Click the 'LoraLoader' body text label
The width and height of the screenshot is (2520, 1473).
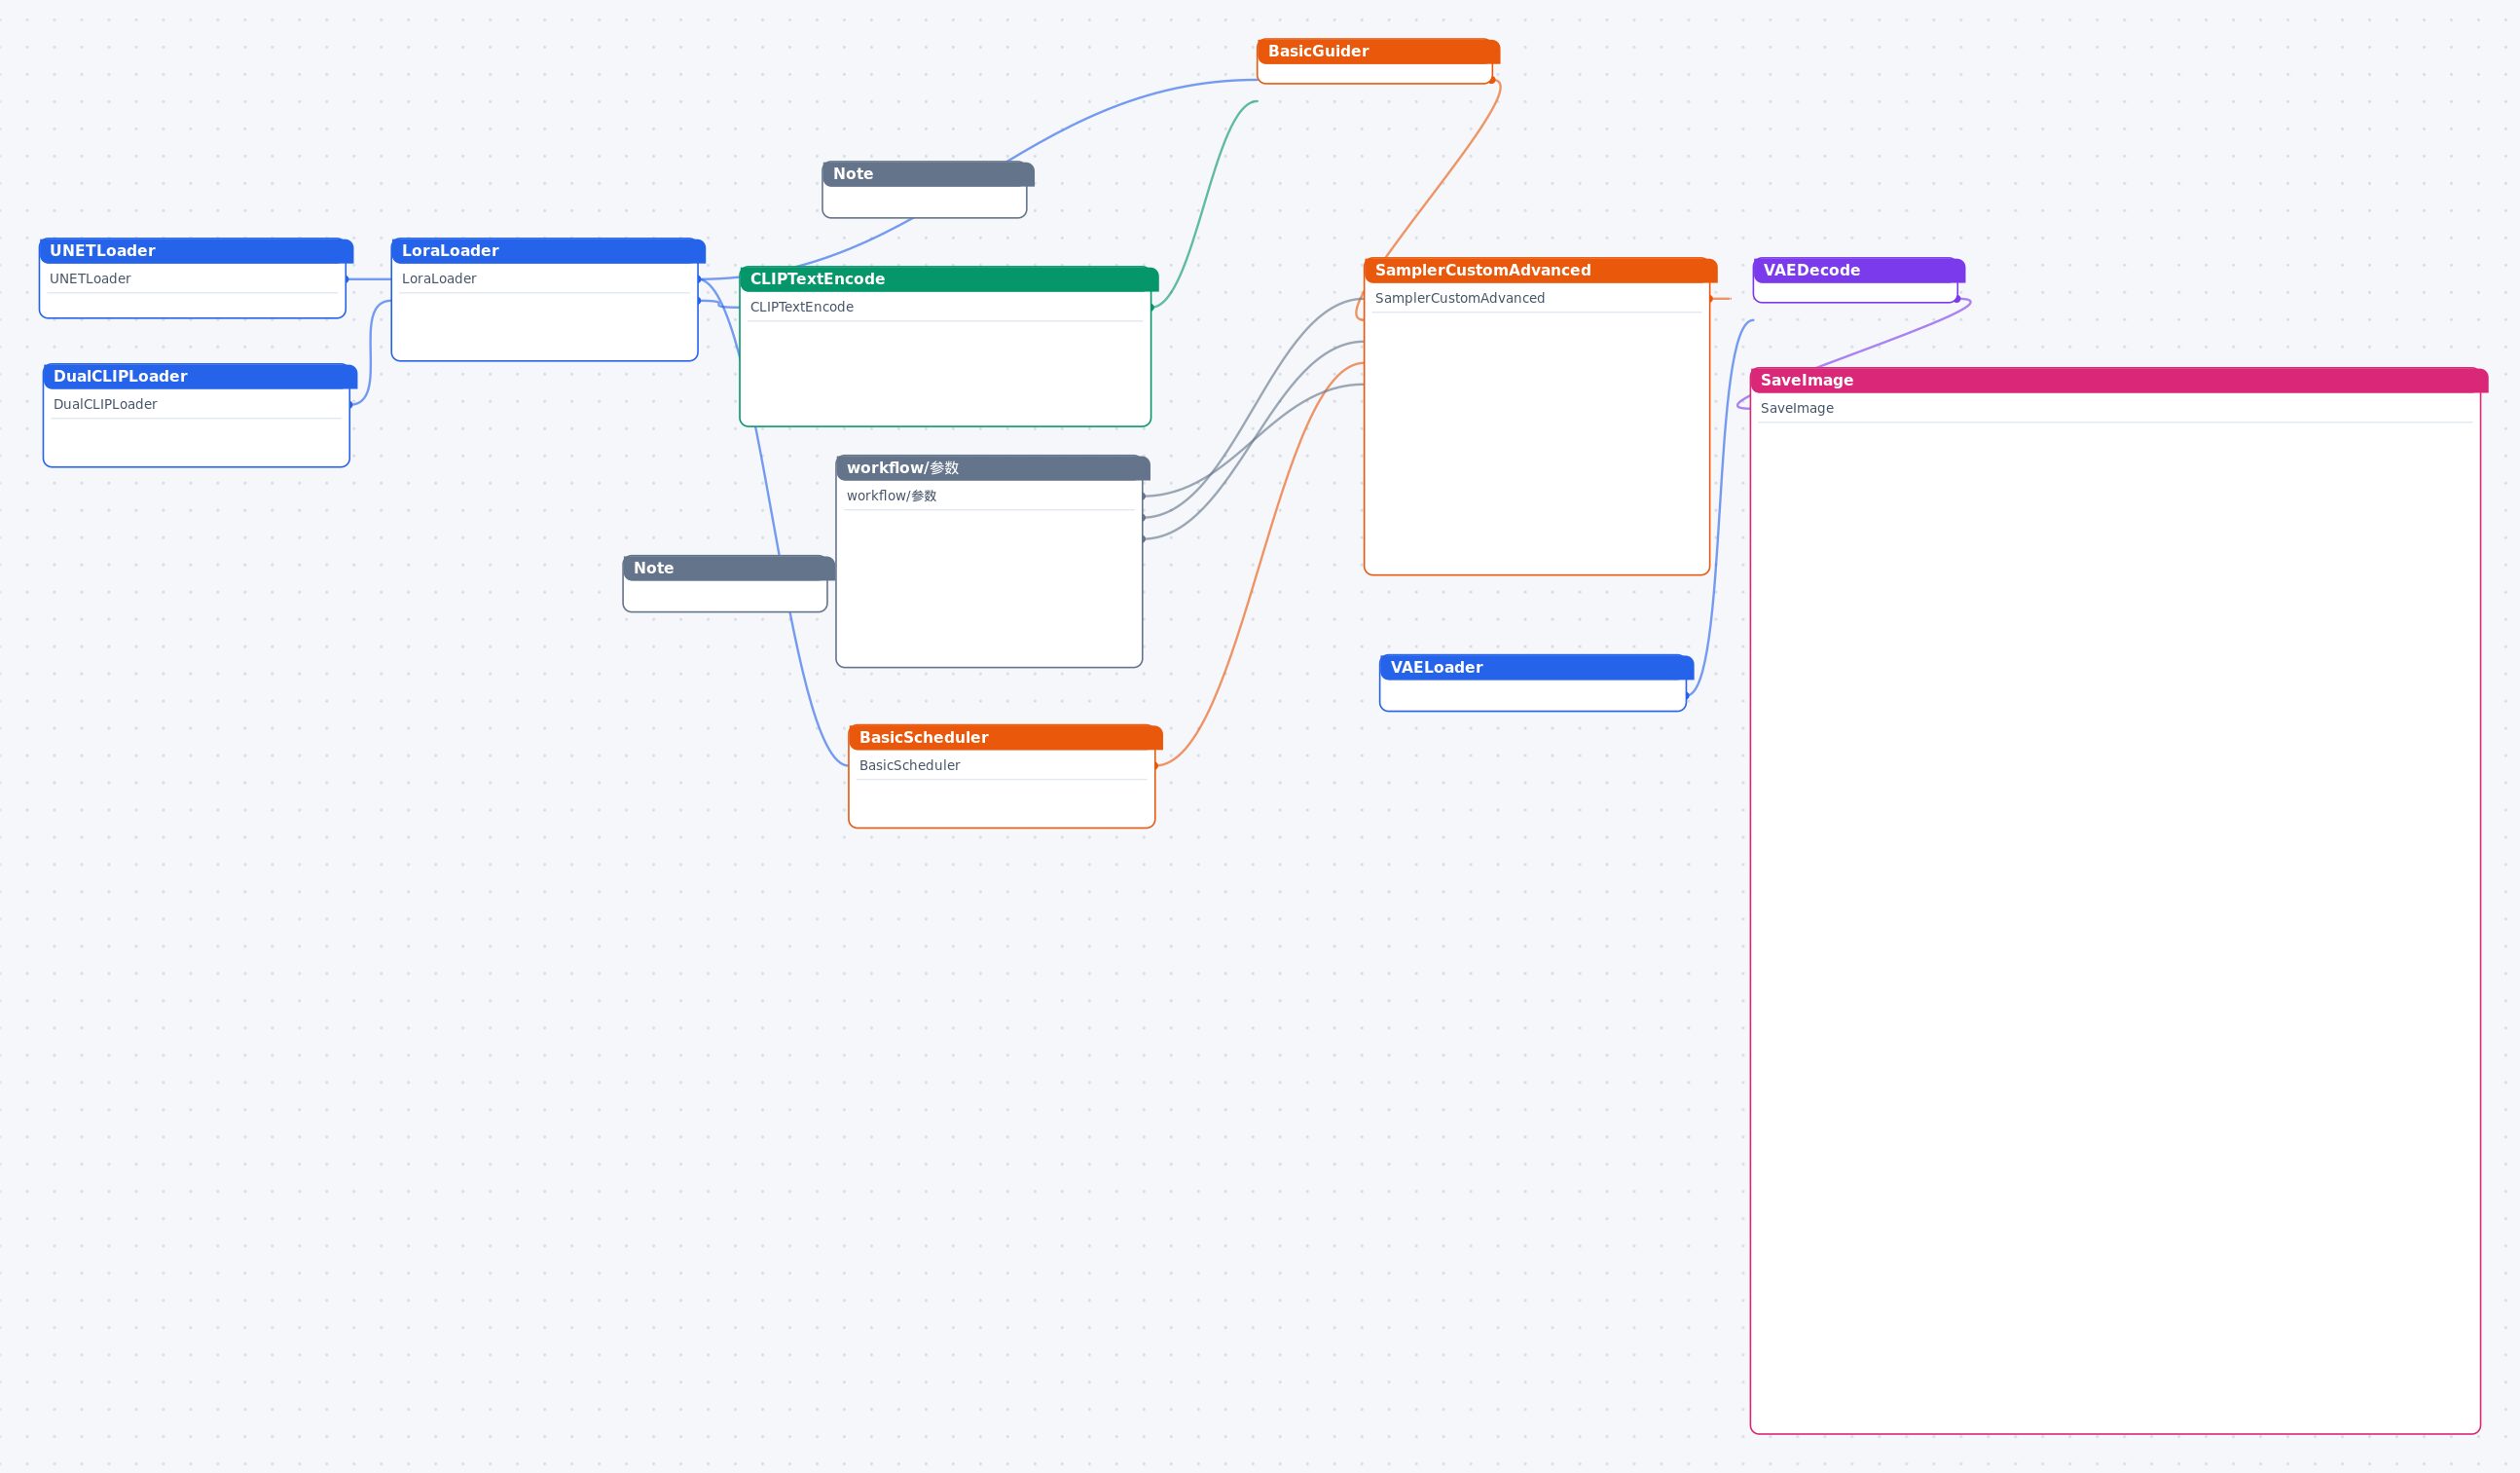point(439,279)
